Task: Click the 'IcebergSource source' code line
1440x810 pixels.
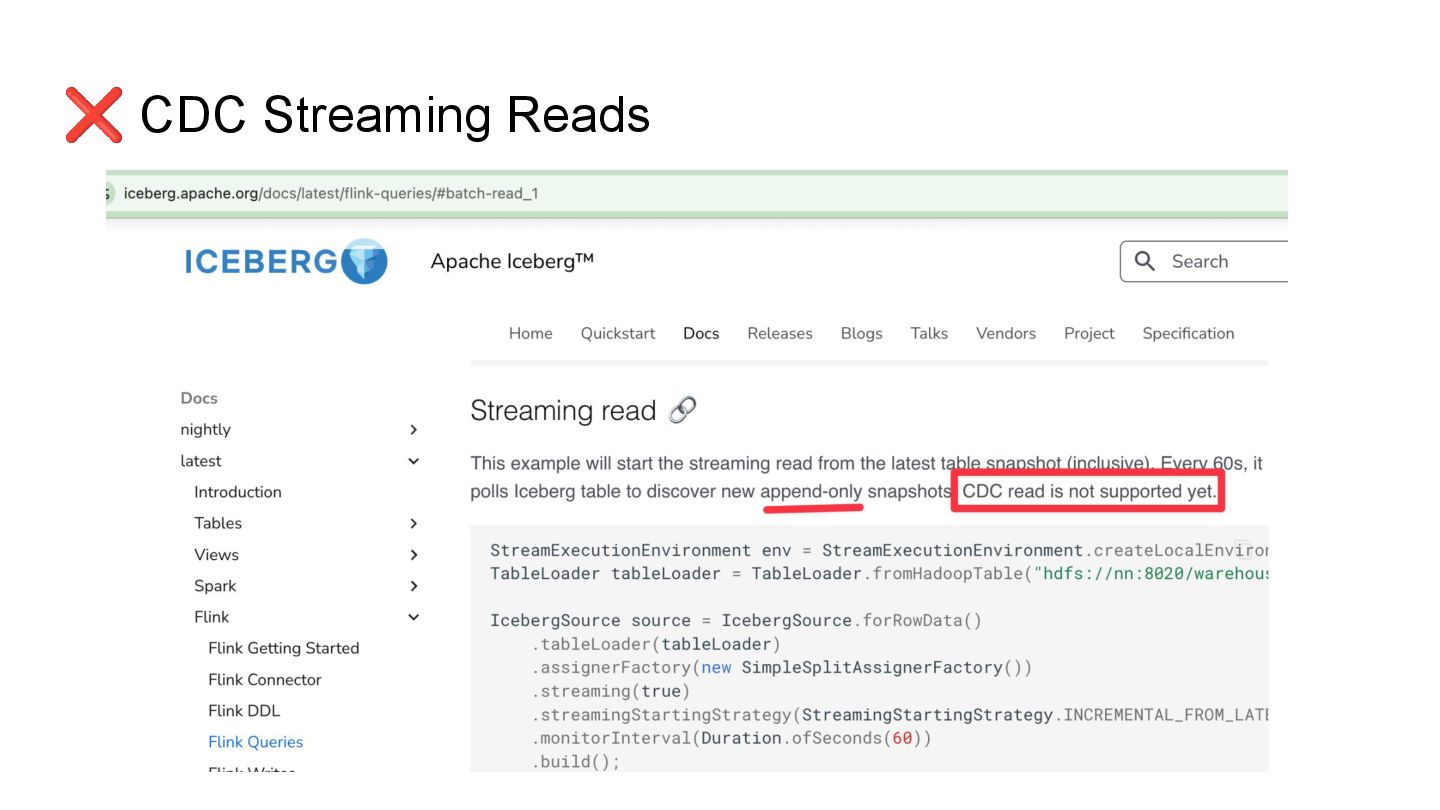Action: click(x=736, y=620)
